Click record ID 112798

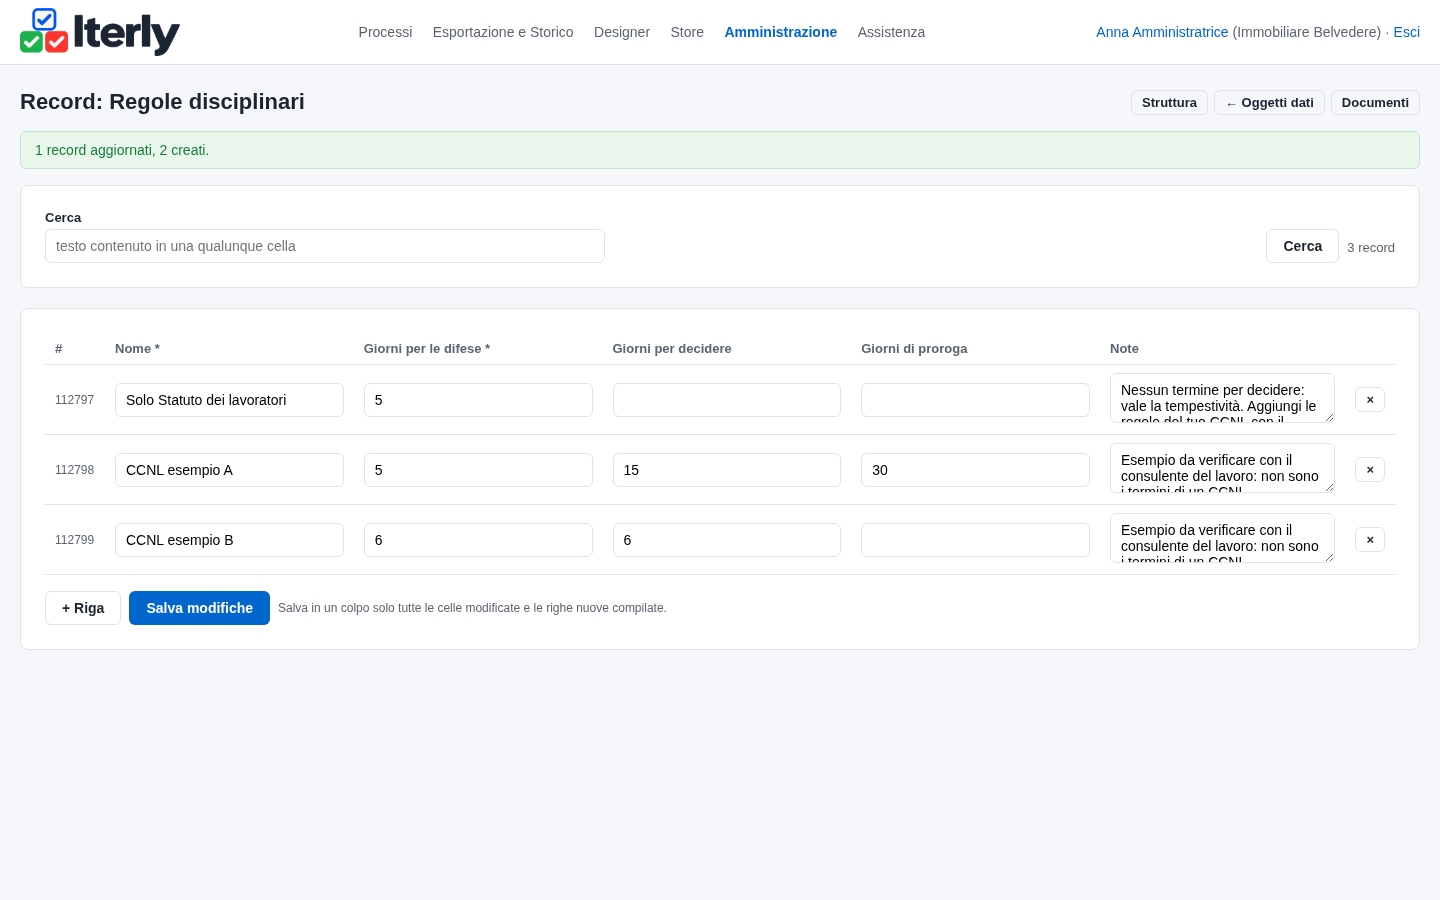pos(74,470)
